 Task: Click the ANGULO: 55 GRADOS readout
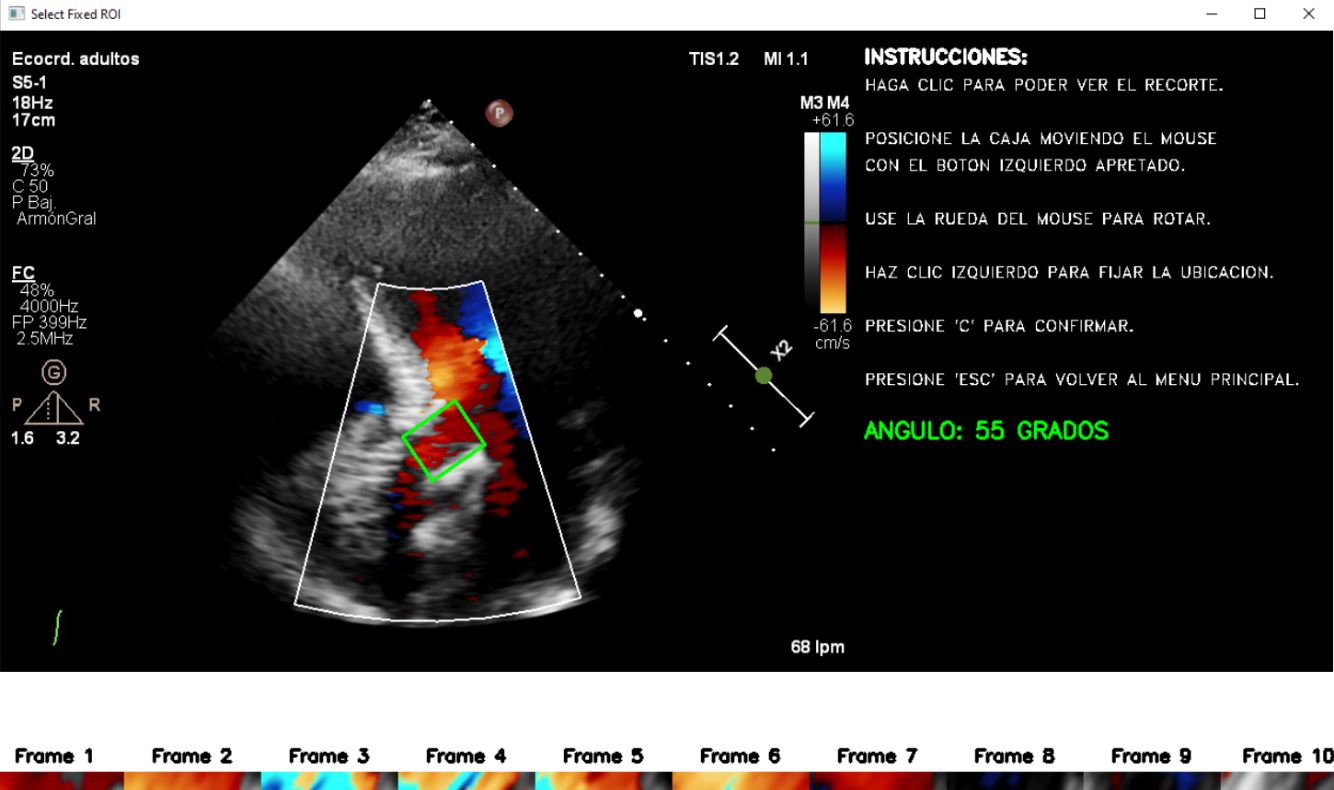[x=986, y=431]
